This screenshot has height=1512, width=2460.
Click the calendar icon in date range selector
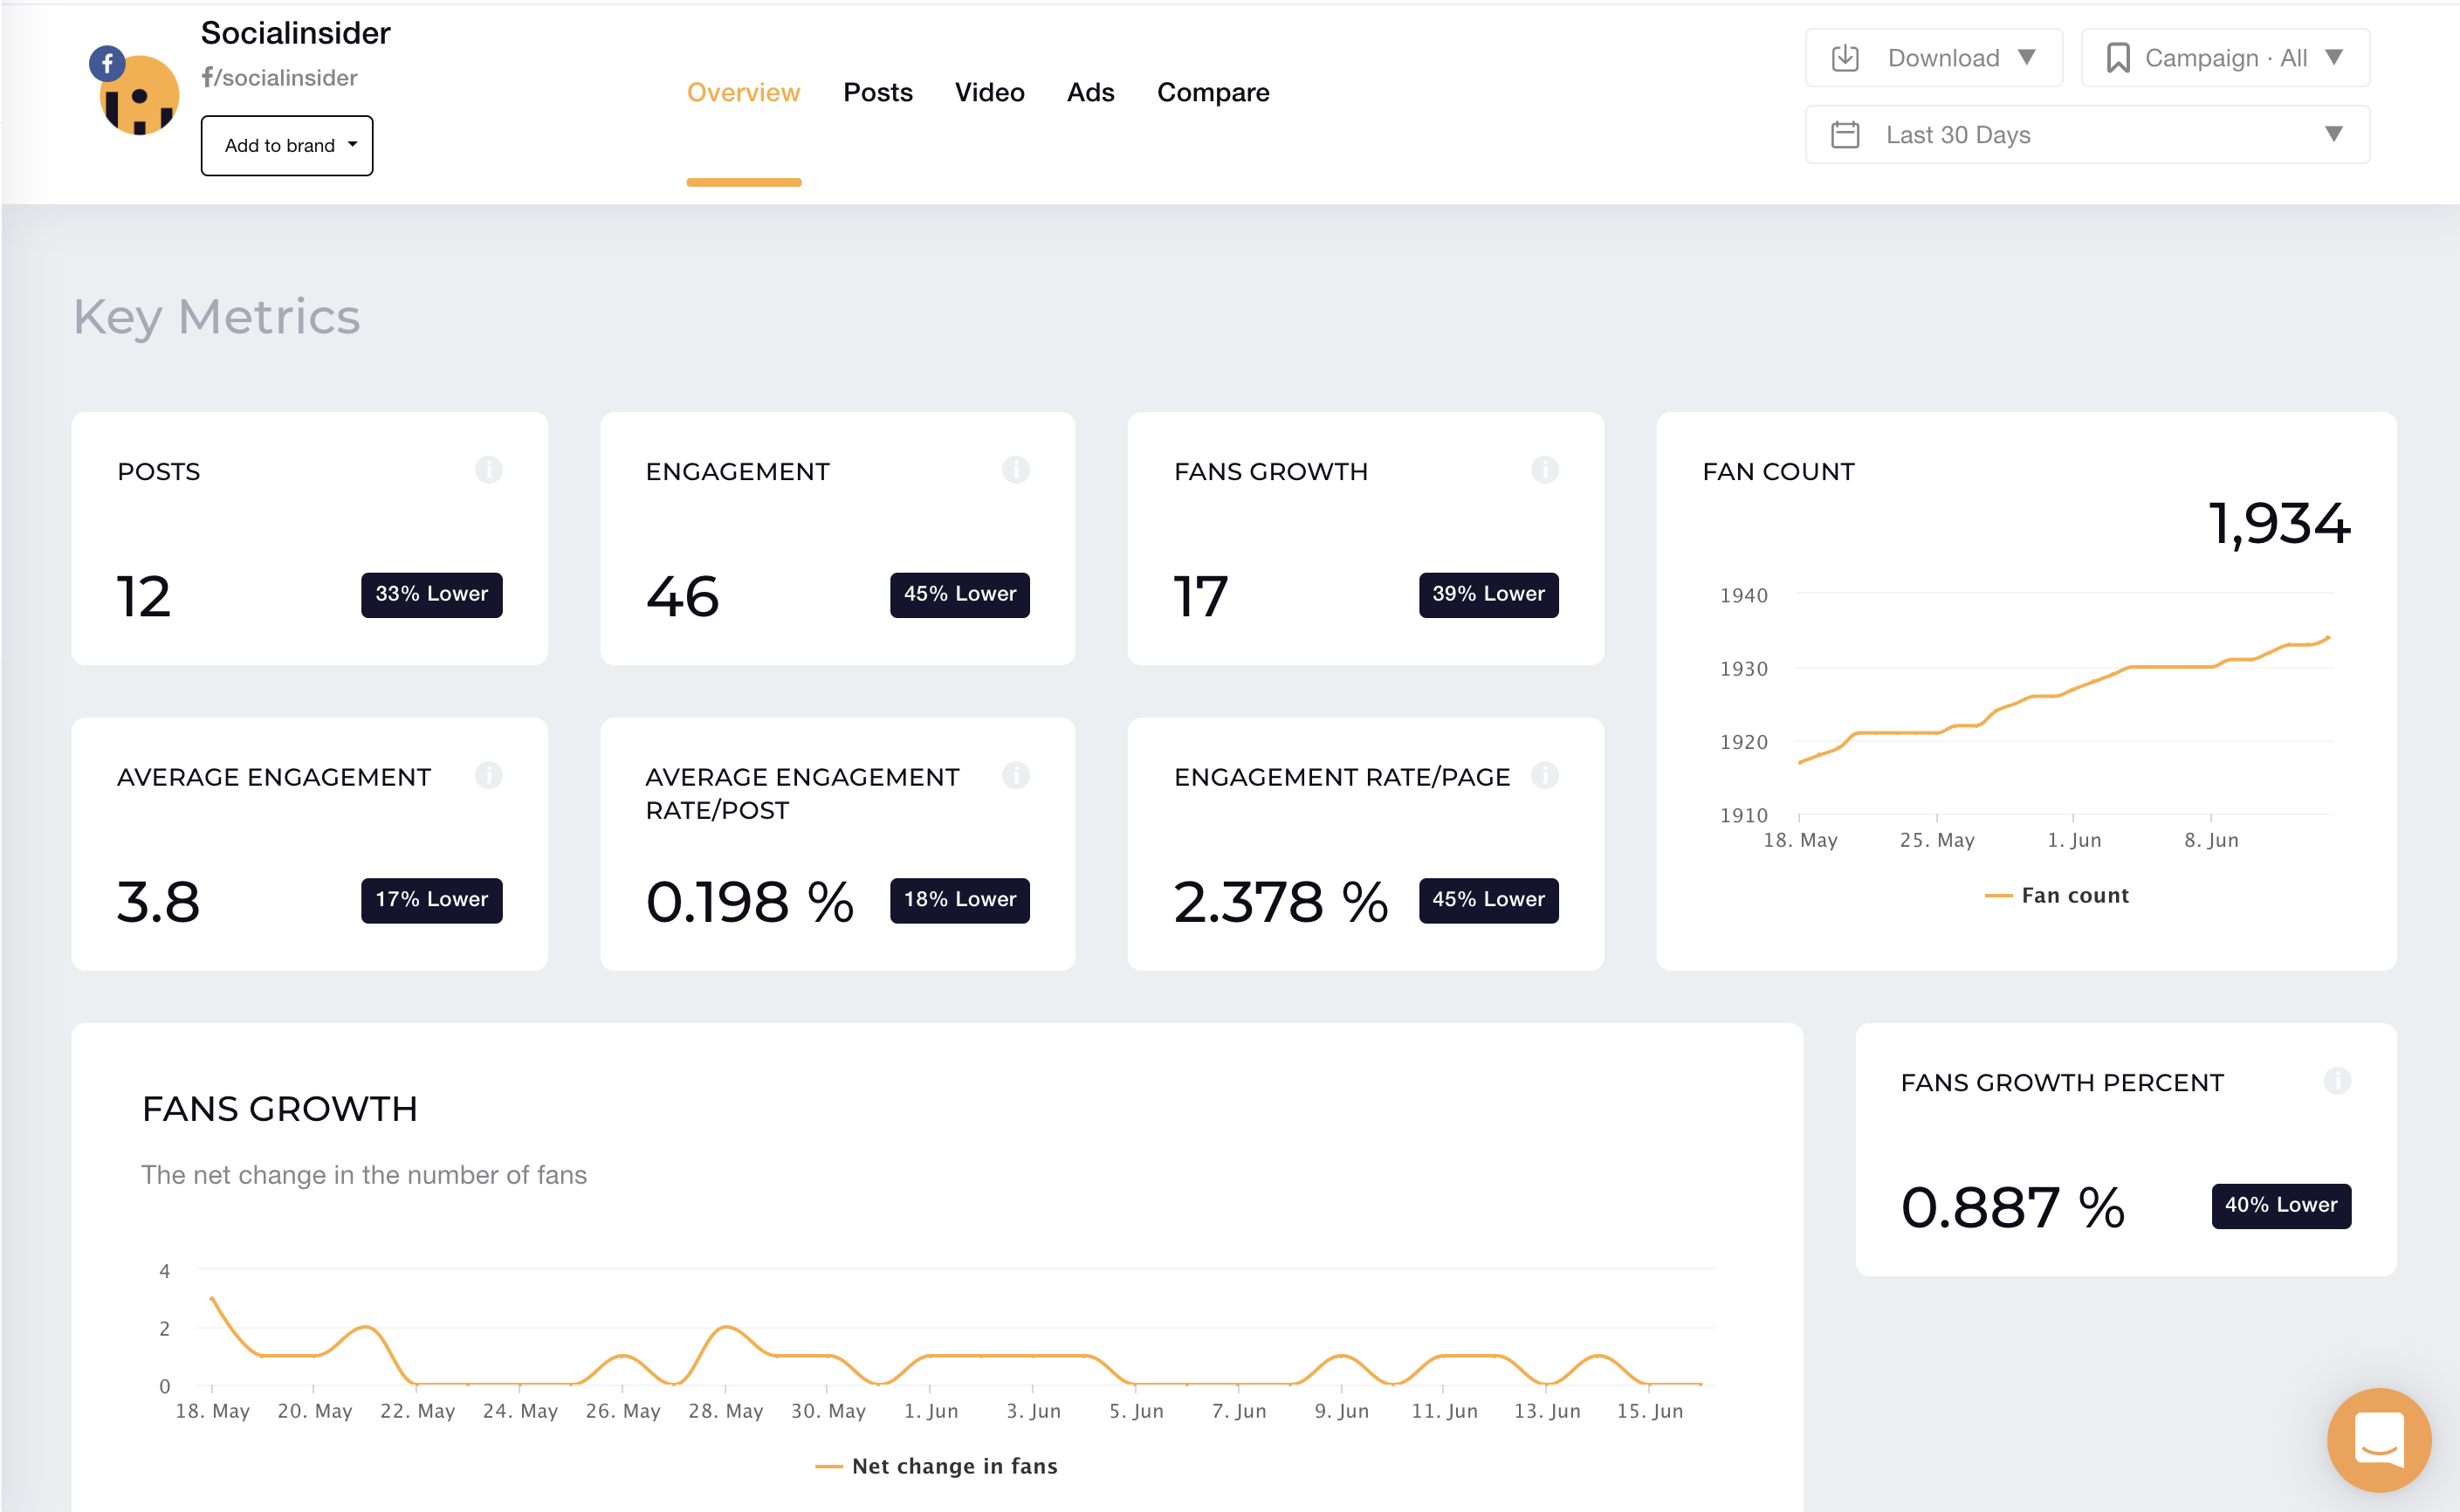pyautogui.click(x=1847, y=133)
